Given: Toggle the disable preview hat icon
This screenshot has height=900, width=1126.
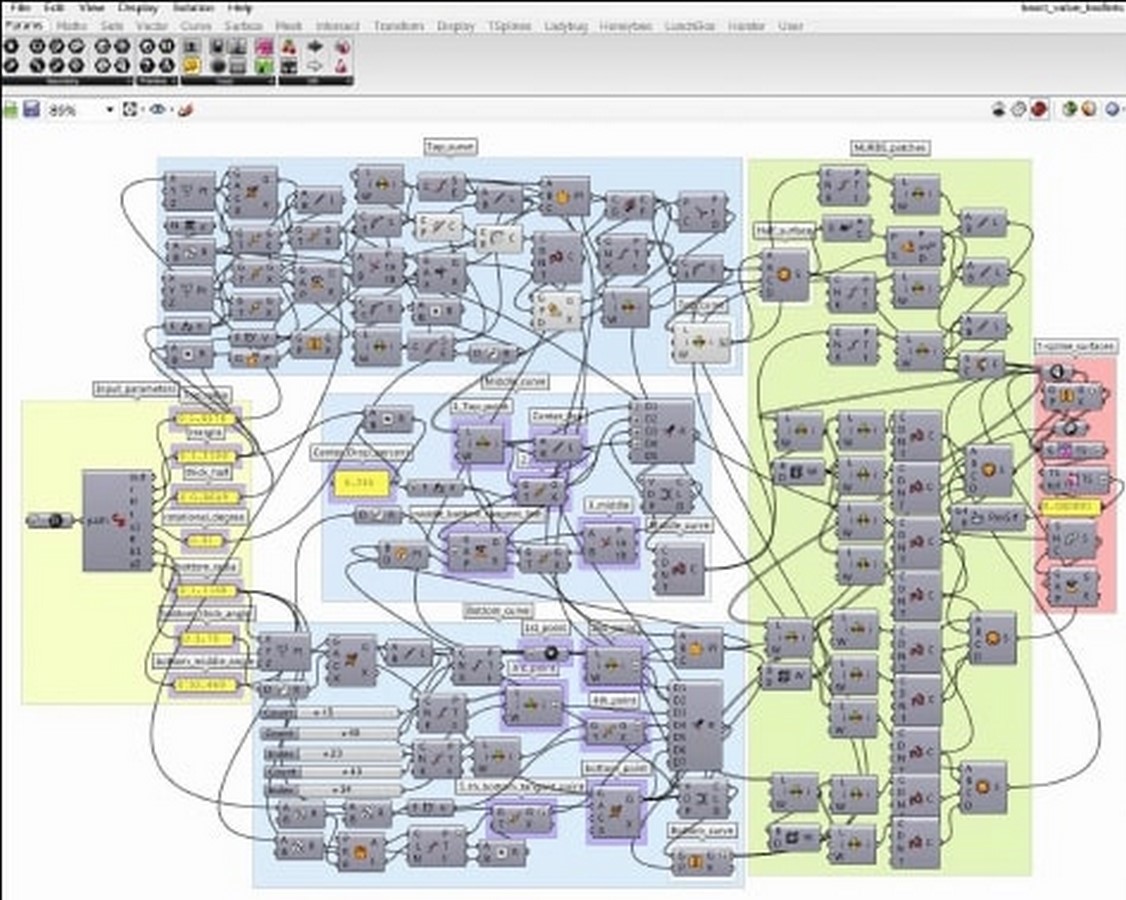Looking at the screenshot, I should click(x=999, y=109).
